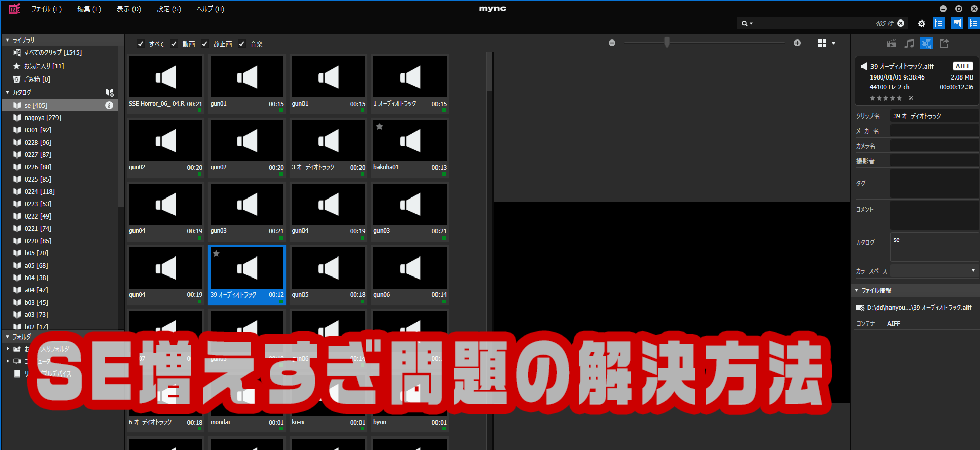The height and width of the screenshot is (450, 980).
Task: Open the 表示 menu
Action: click(x=129, y=9)
